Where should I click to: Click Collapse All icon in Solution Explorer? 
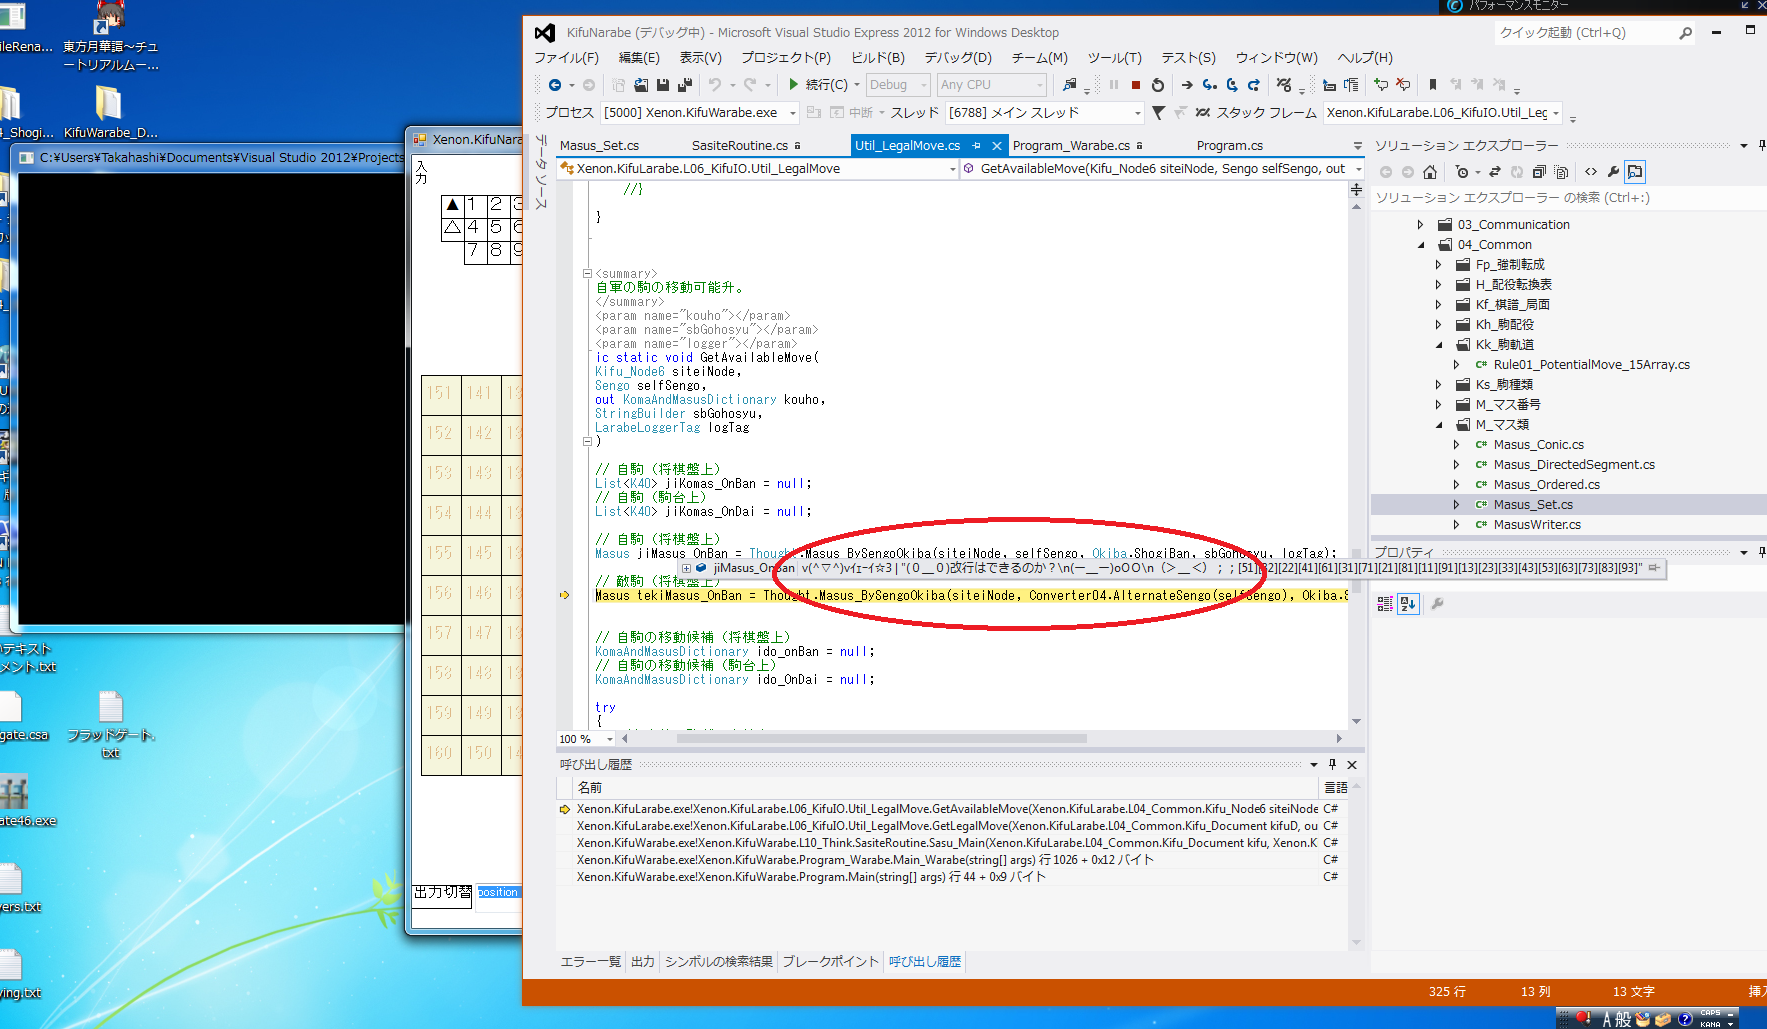coord(1539,172)
